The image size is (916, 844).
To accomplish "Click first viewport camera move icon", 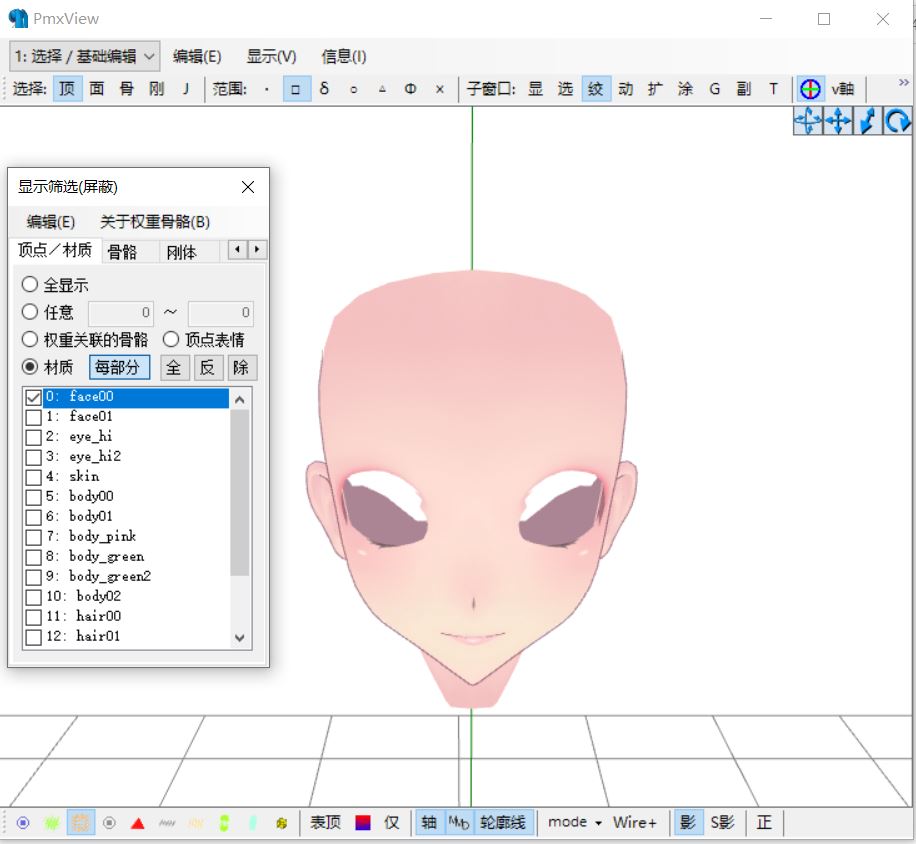I will point(808,121).
